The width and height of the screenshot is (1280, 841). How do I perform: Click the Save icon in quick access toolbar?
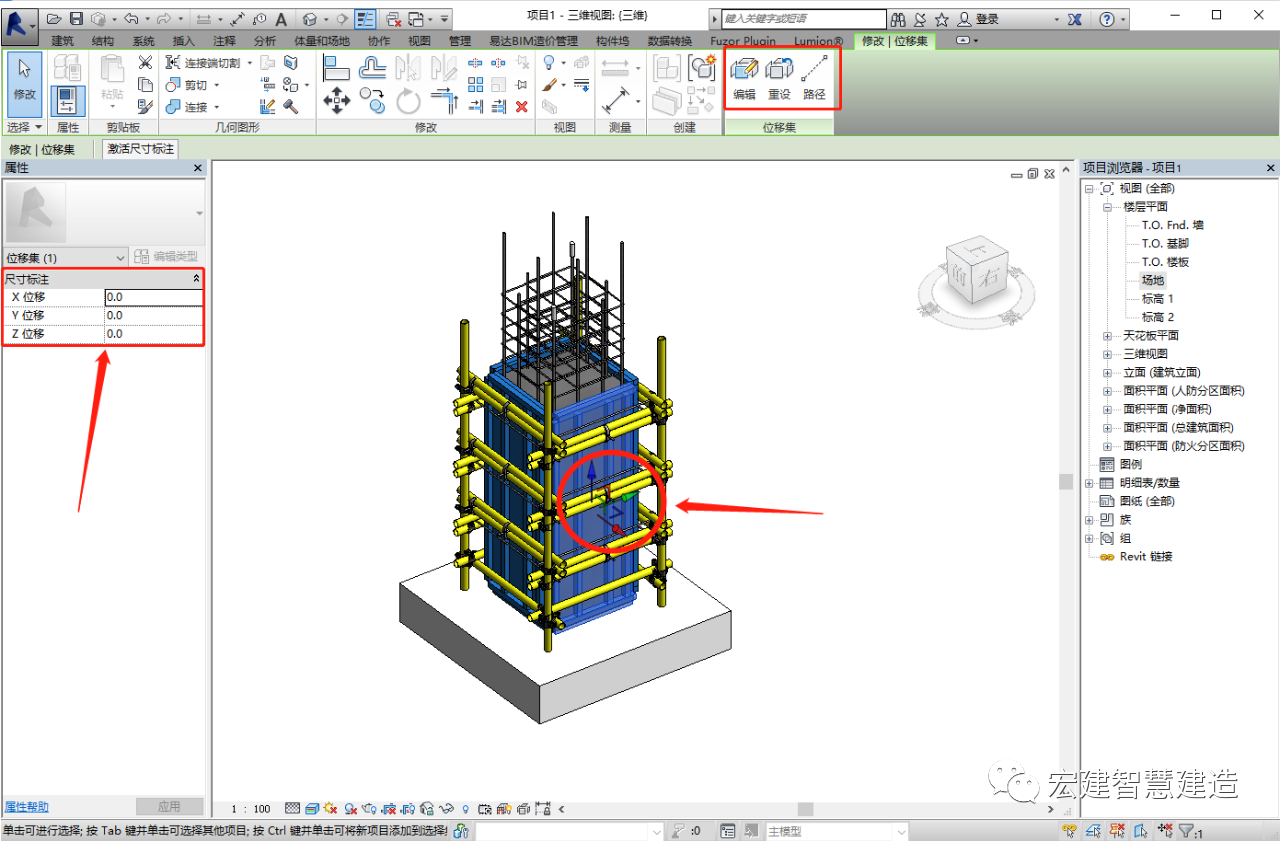(x=76, y=19)
